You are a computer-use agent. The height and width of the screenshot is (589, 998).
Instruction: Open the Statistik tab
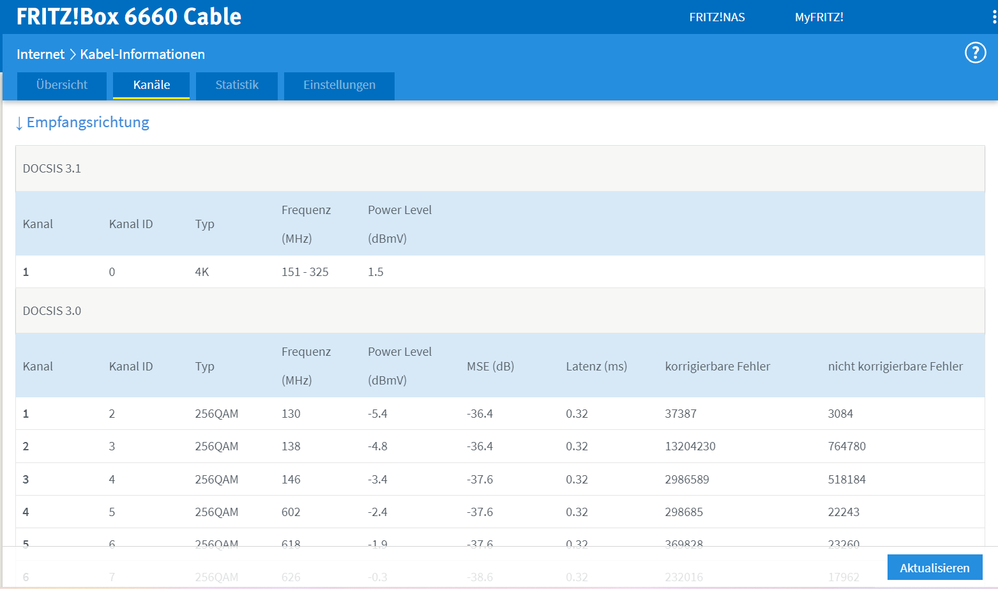tap(237, 85)
